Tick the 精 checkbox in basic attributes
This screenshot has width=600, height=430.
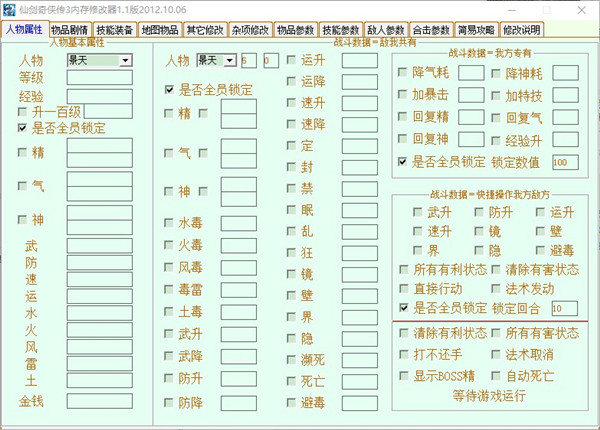(x=23, y=153)
